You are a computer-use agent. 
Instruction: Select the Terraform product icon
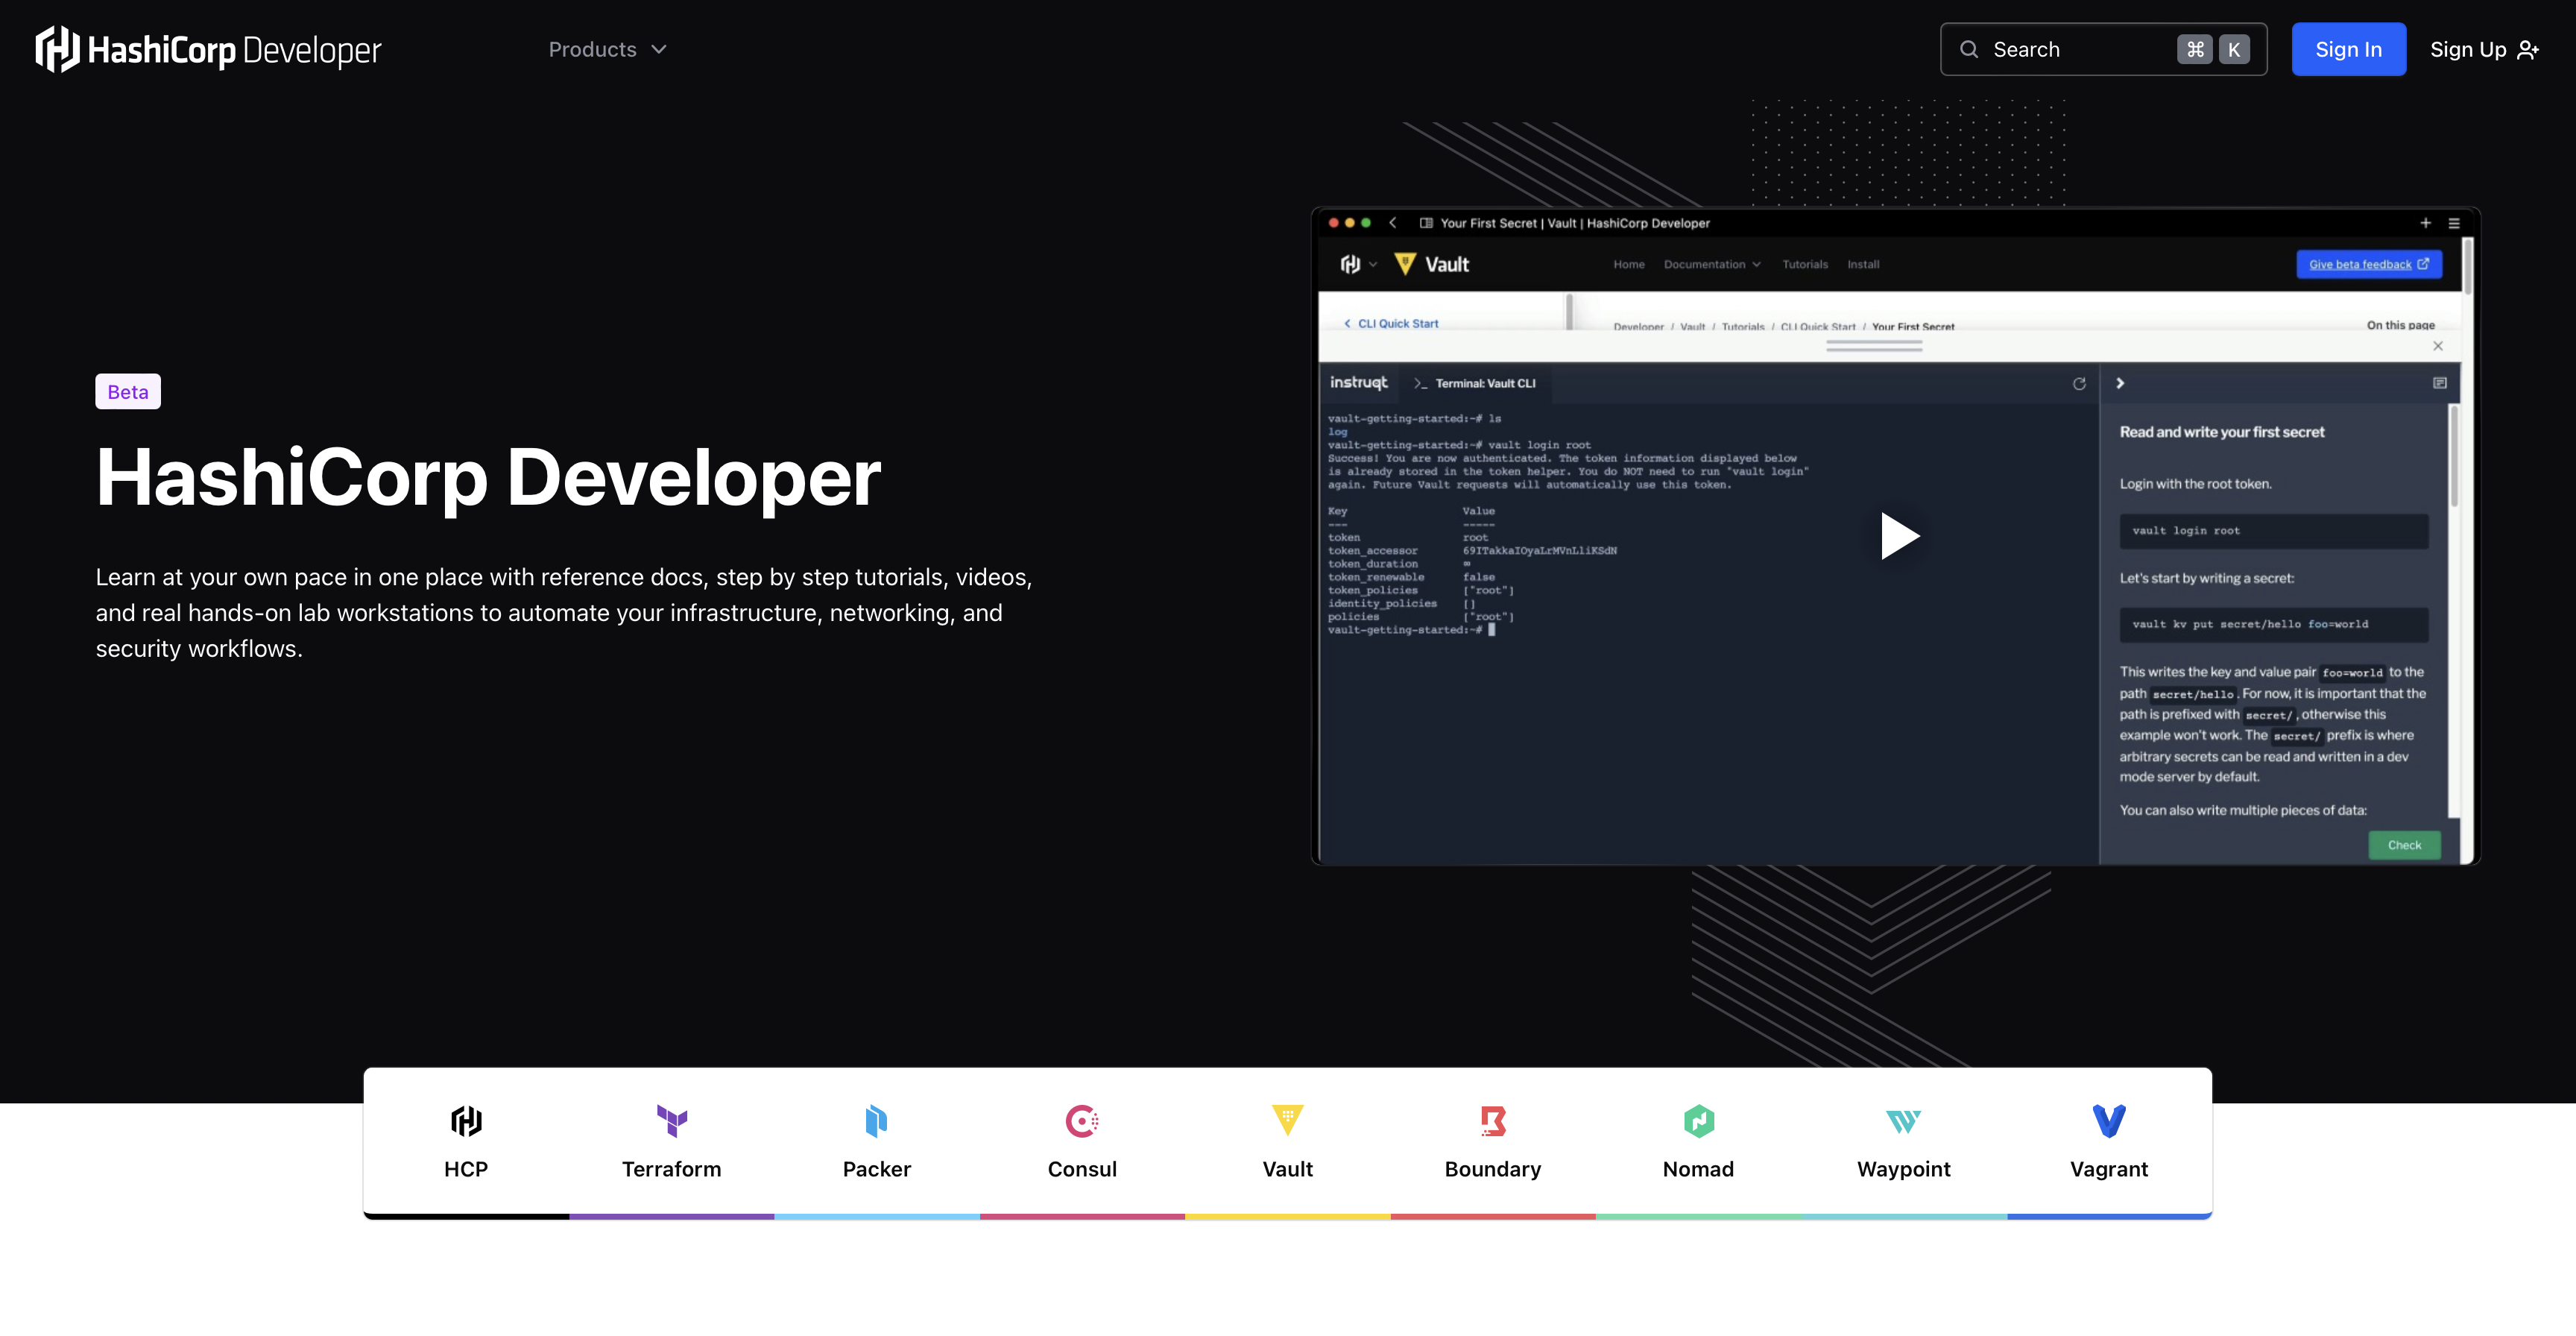pyautogui.click(x=671, y=1122)
